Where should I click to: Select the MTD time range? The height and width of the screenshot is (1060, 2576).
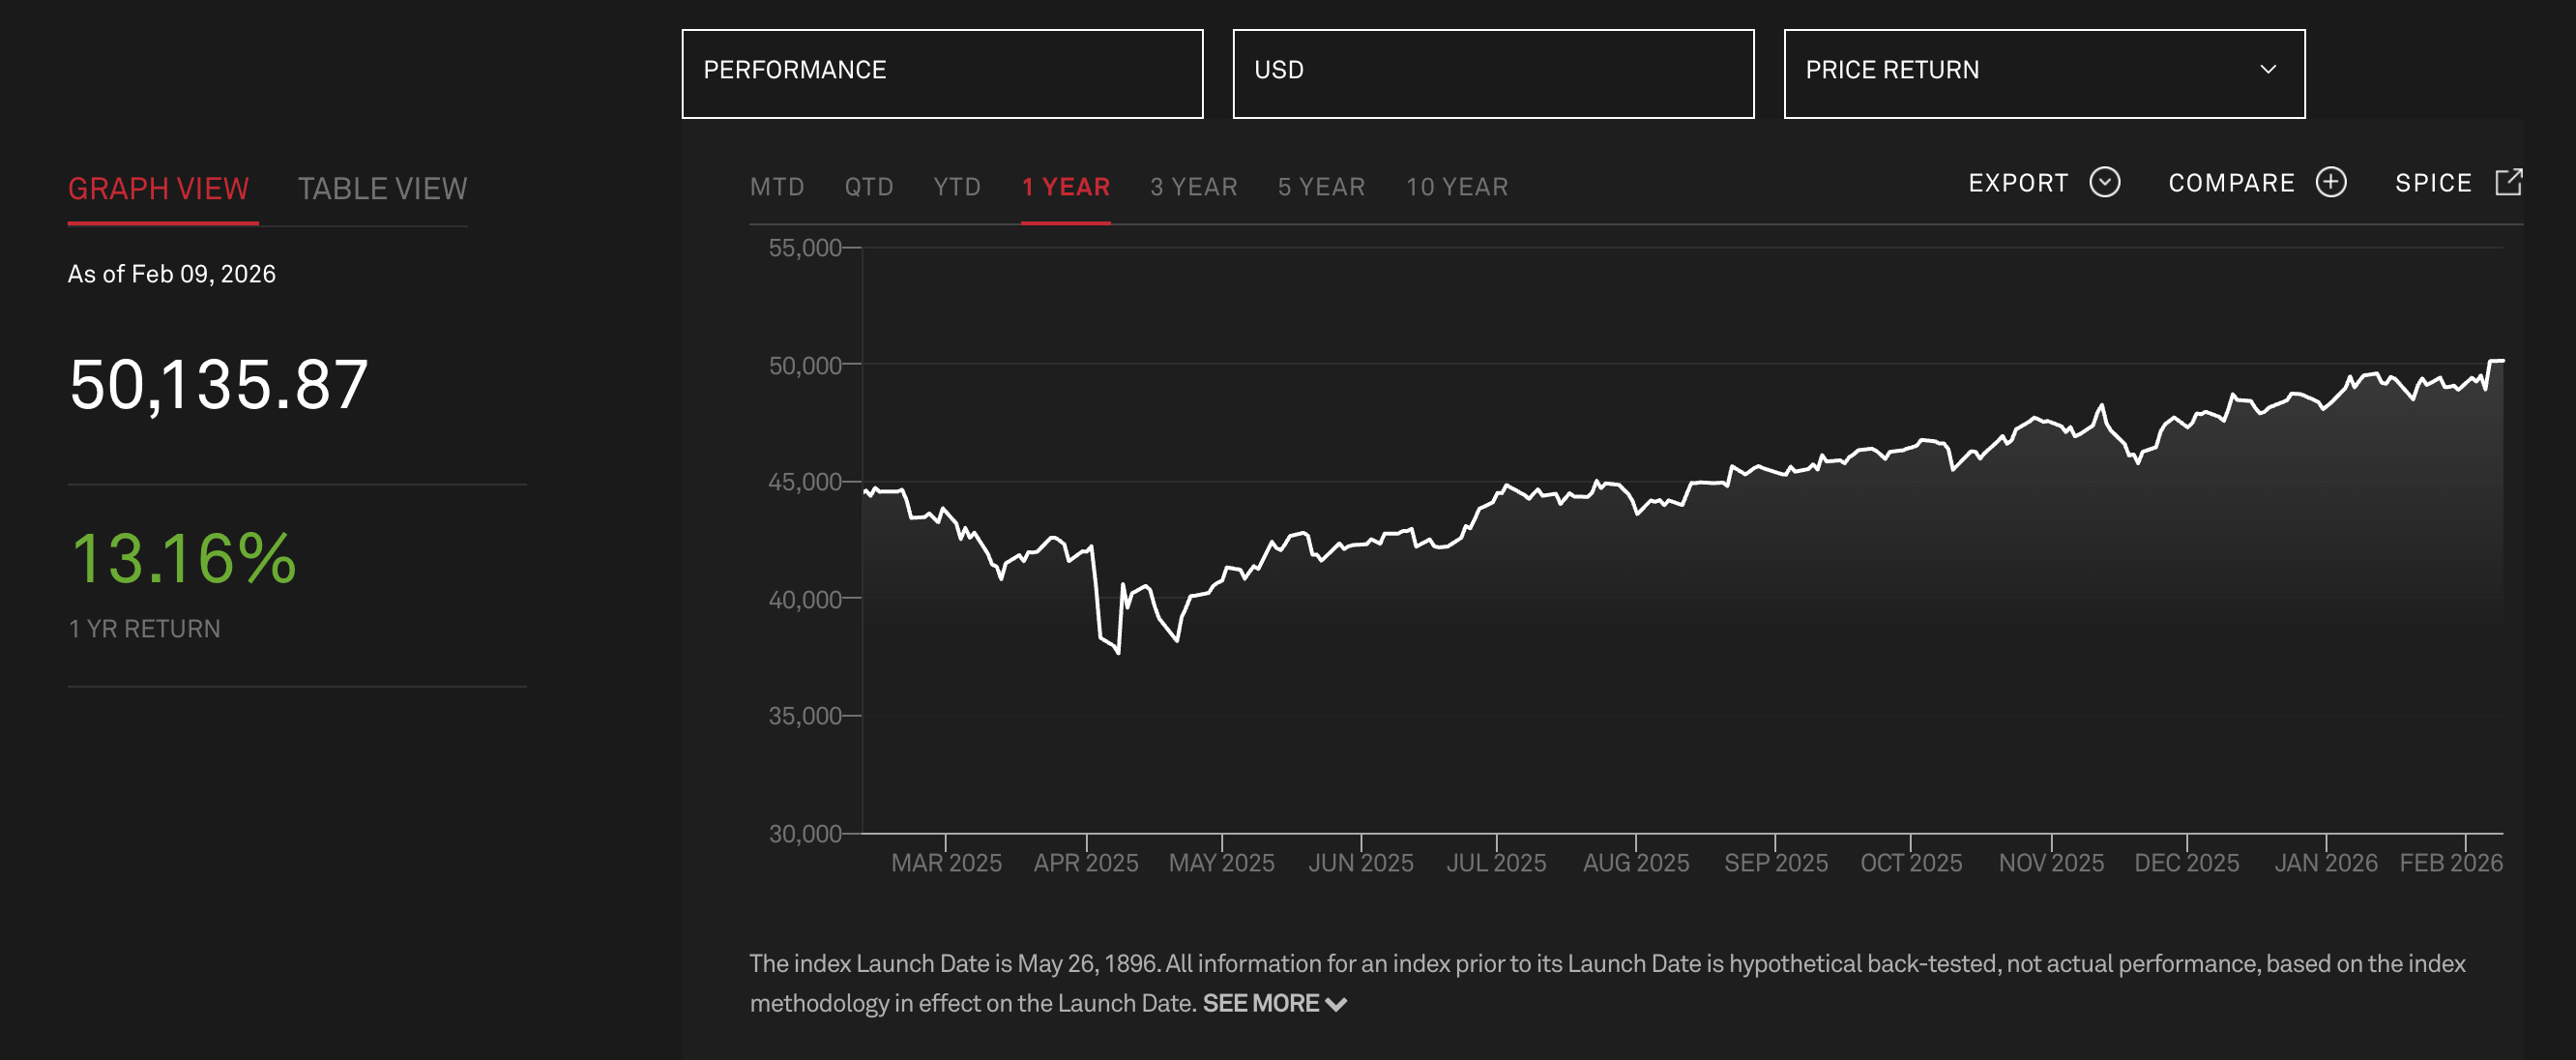[x=776, y=187]
